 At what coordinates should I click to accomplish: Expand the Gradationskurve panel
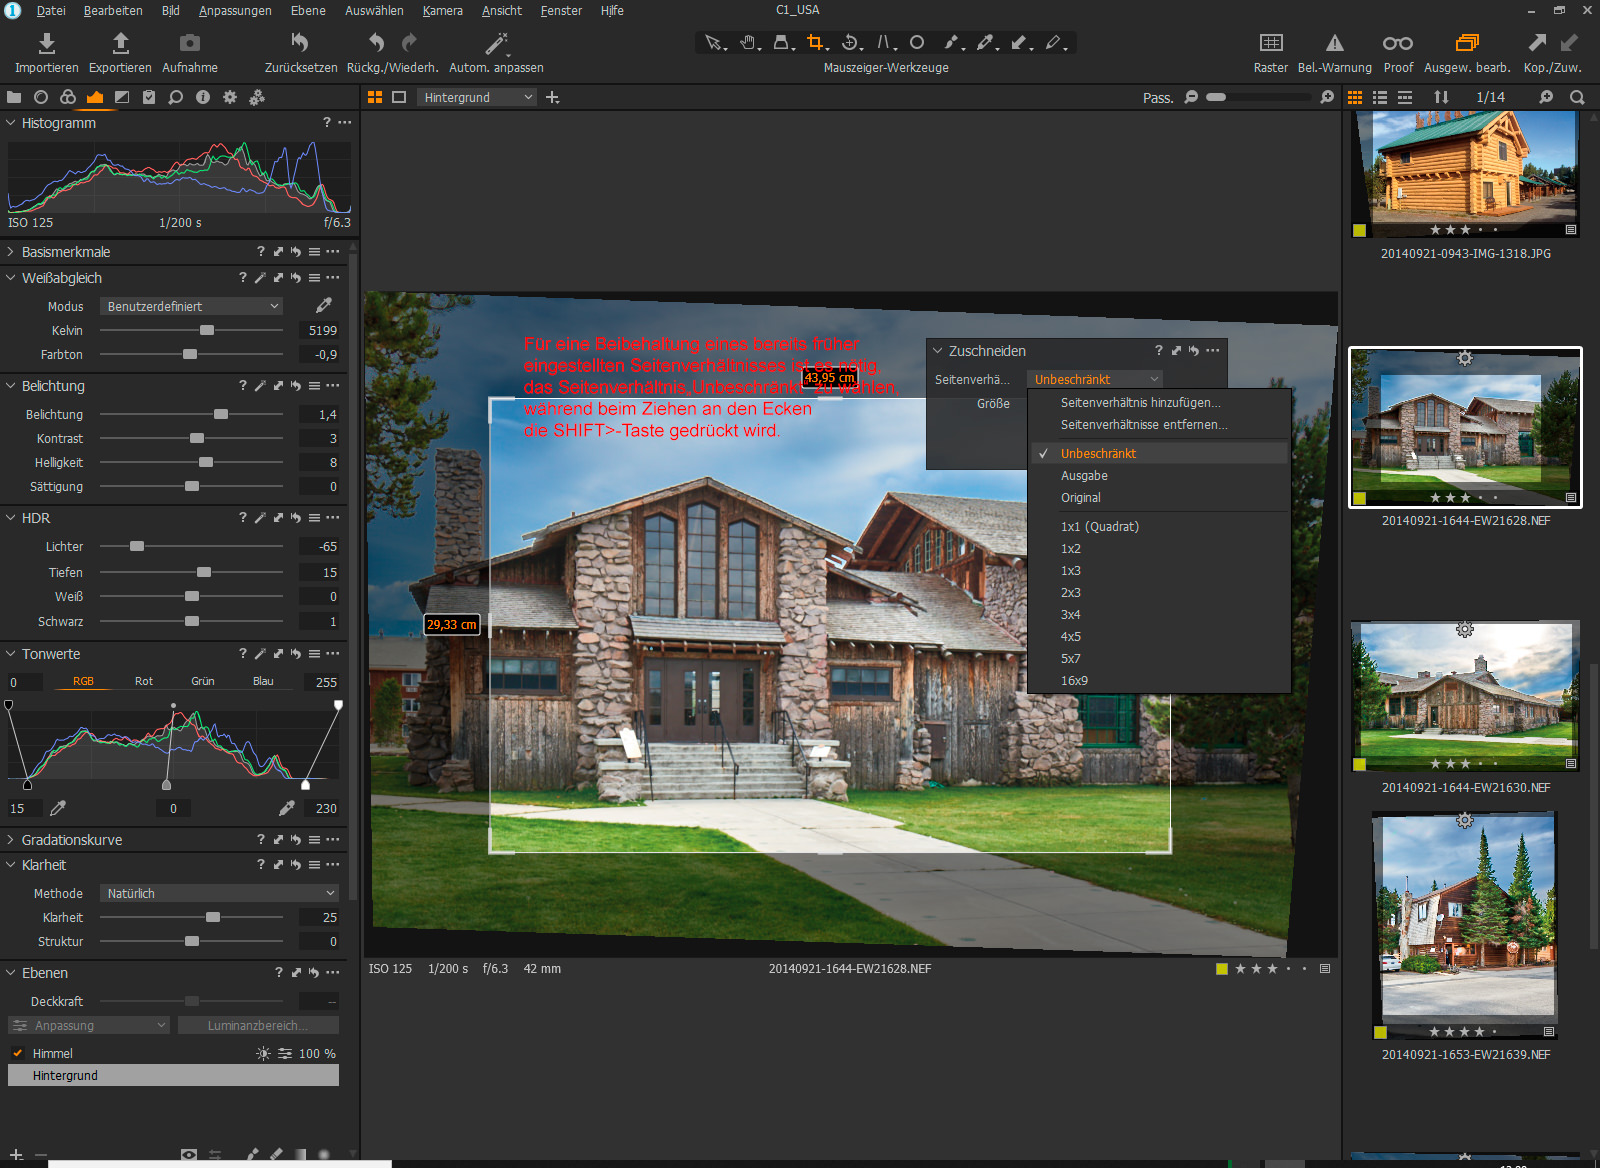11,840
